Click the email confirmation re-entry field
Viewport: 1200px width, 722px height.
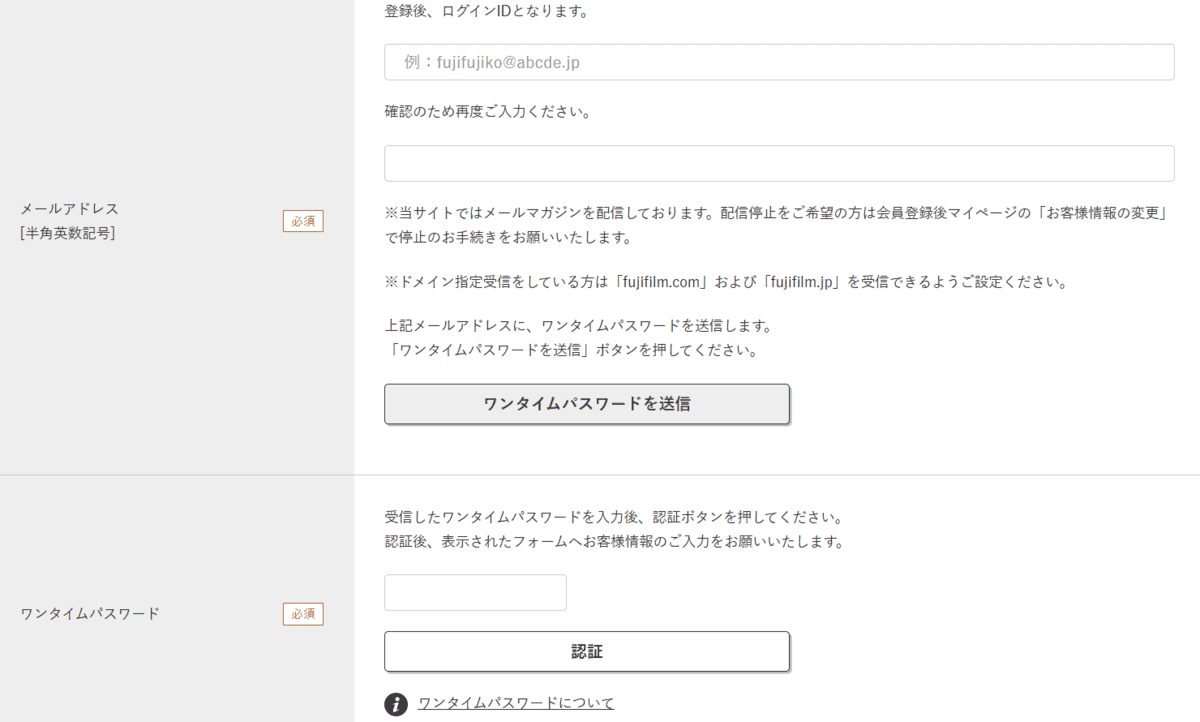779,164
